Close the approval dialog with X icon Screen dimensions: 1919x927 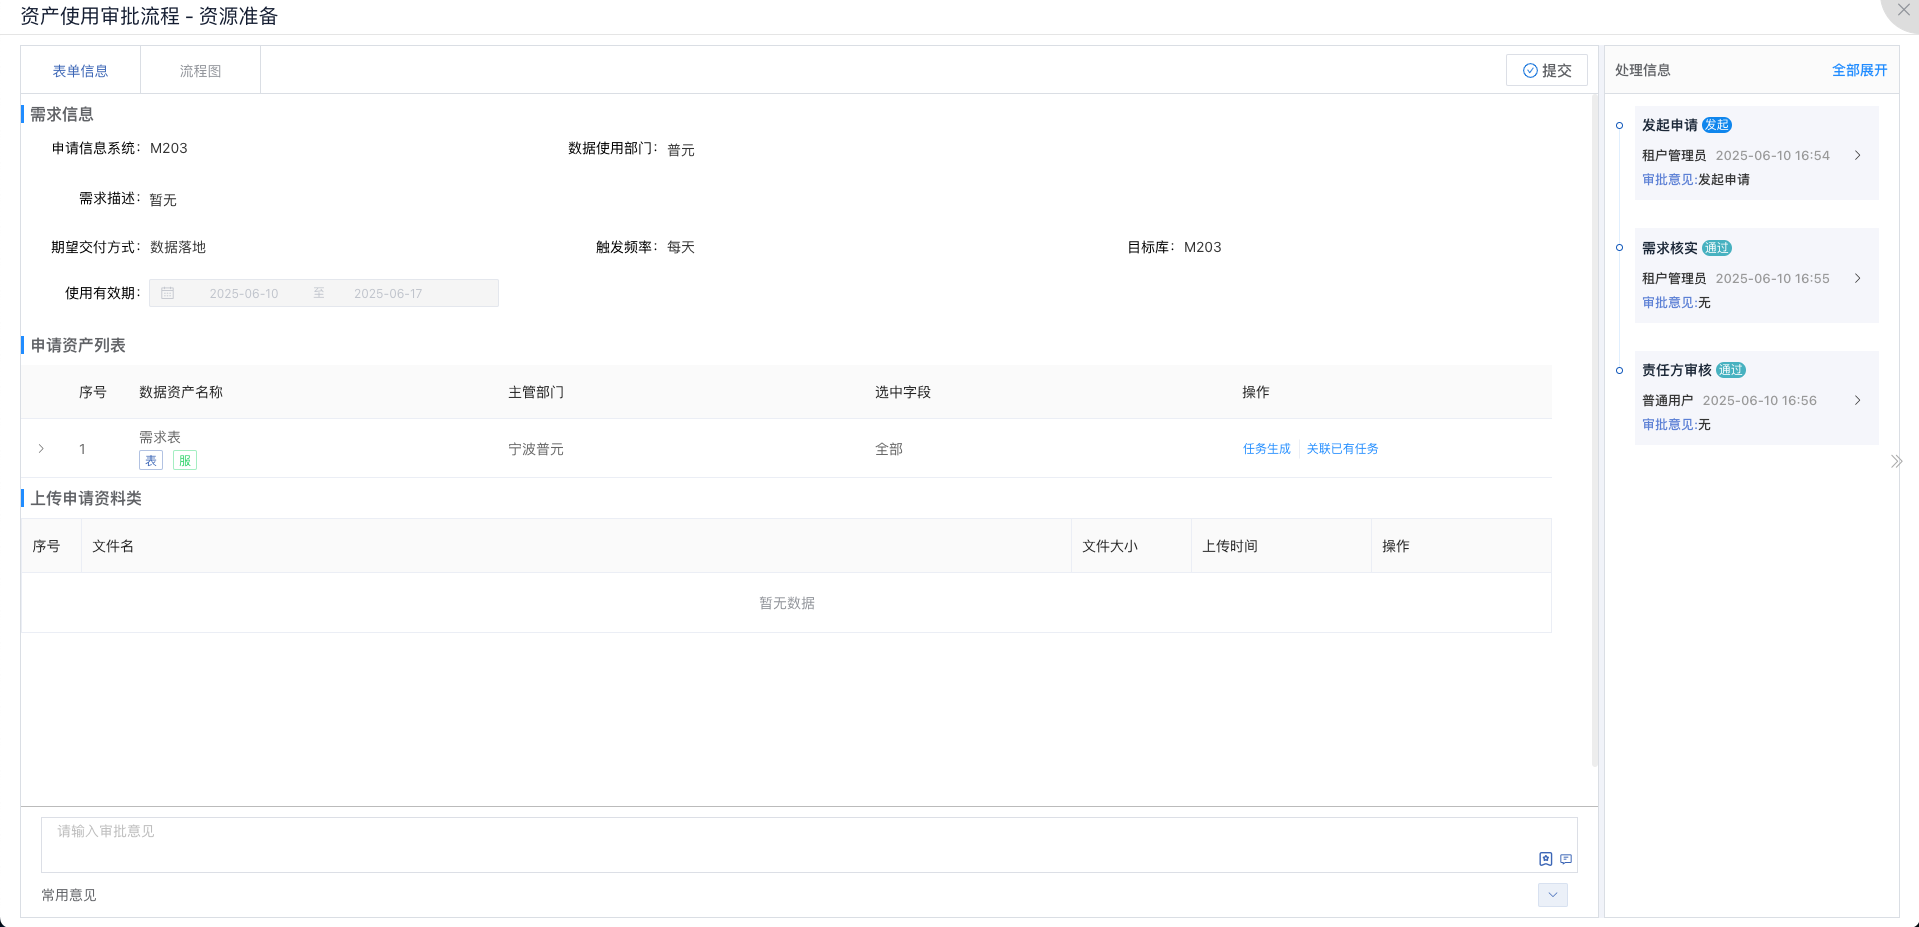[x=1903, y=11]
